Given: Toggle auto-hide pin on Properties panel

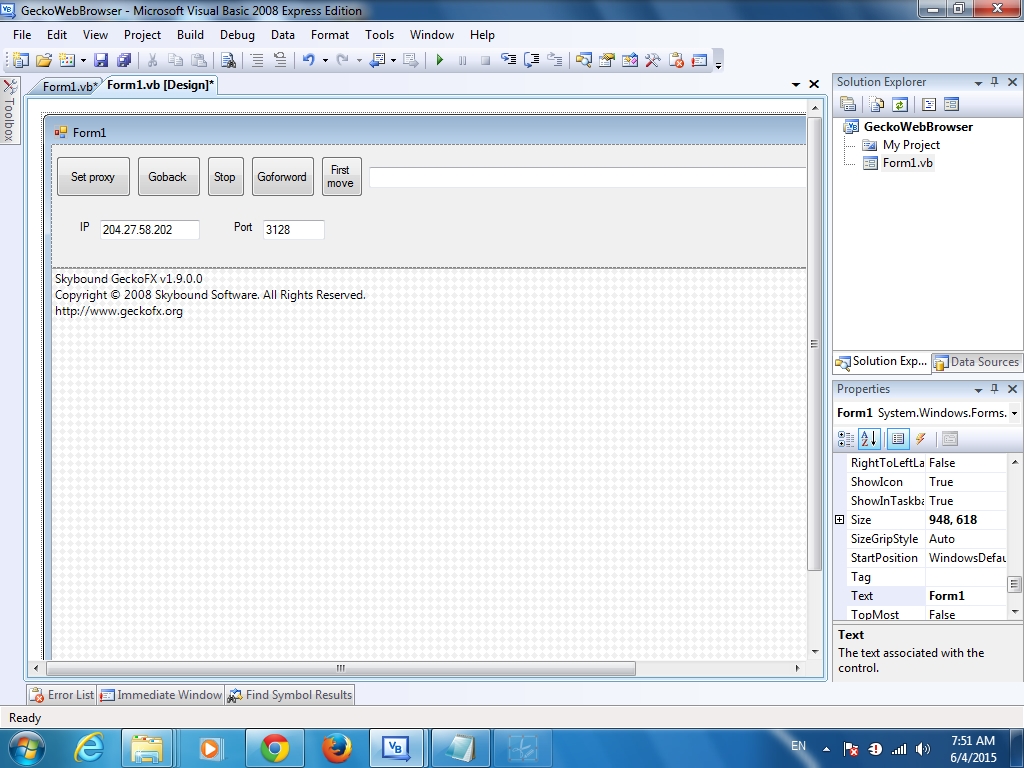Looking at the screenshot, I should coord(995,389).
